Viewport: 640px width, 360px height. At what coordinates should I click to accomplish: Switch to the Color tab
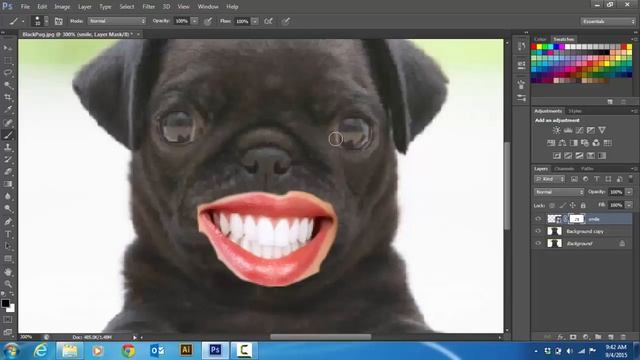(x=540, y=39)
